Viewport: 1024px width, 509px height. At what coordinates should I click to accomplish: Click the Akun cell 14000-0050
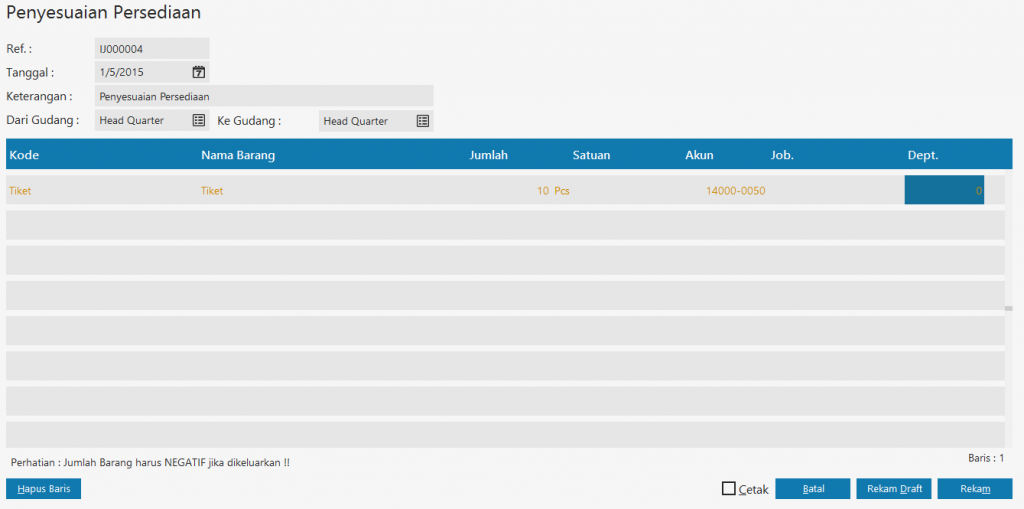735,191
